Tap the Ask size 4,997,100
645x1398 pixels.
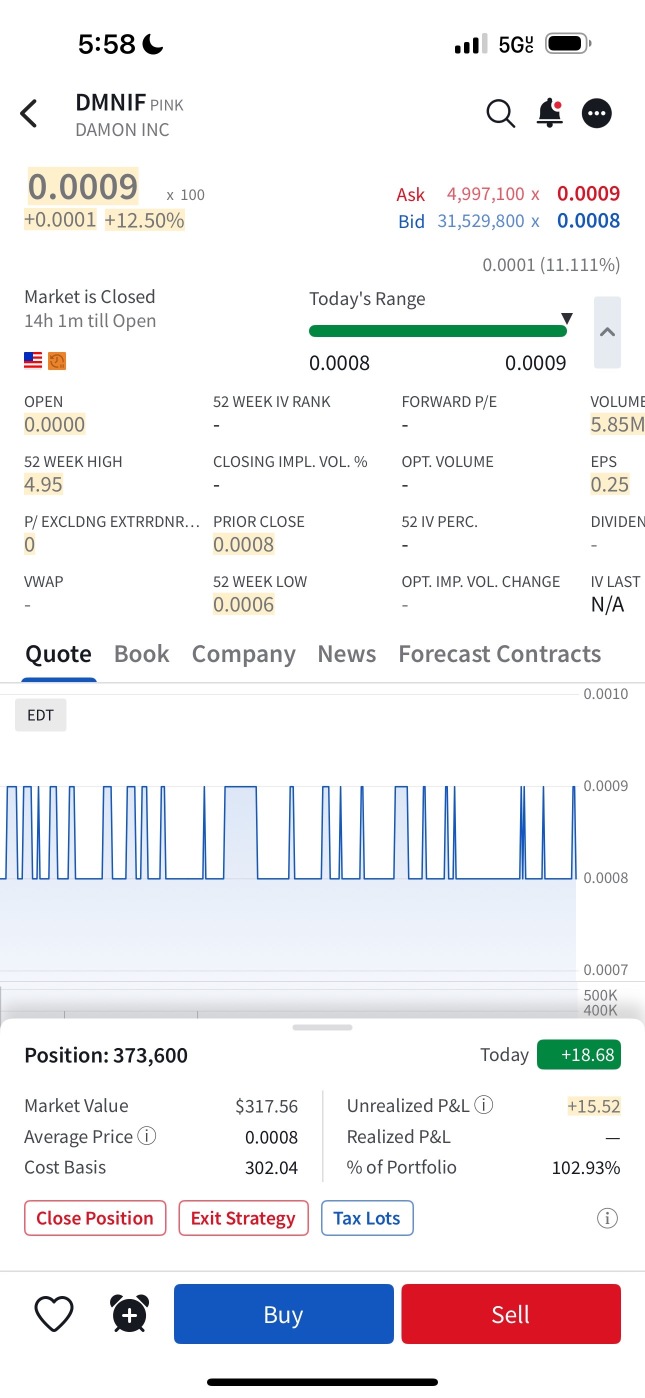point(485,194)
